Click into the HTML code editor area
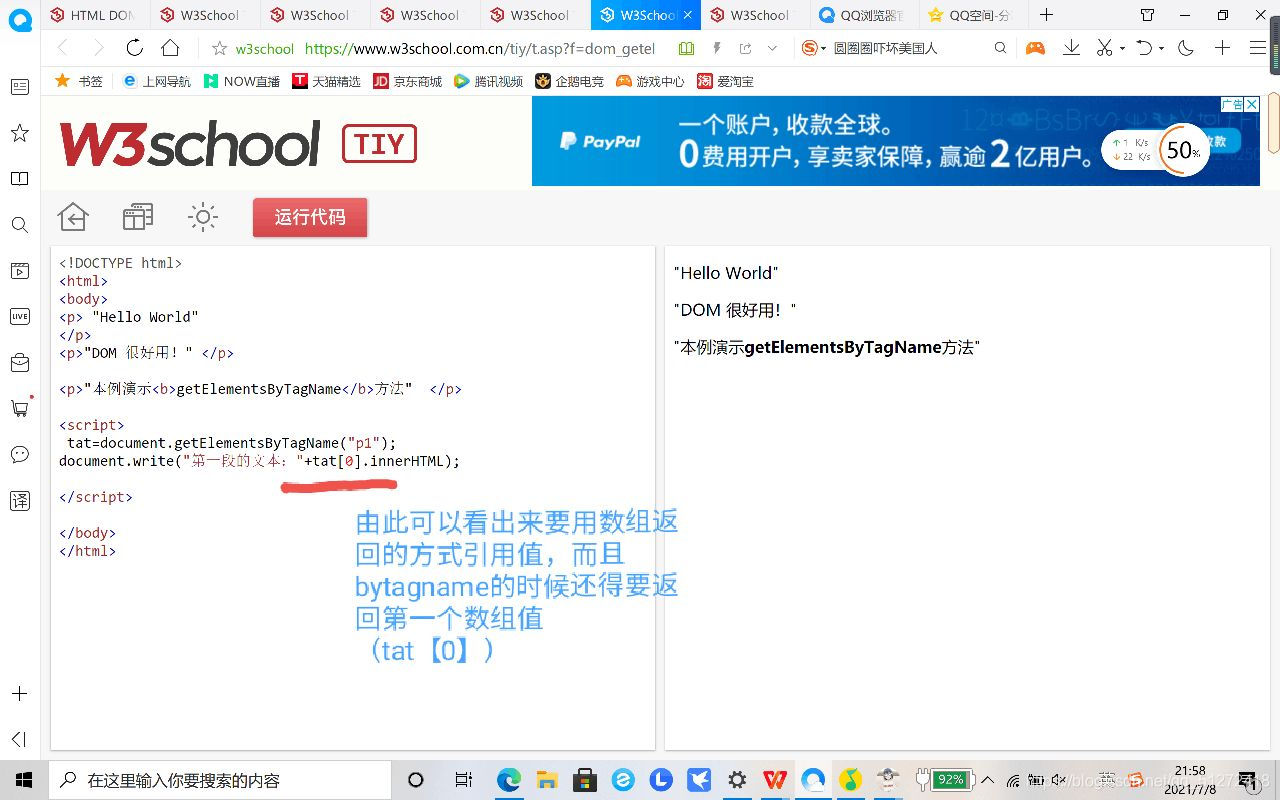 pyautogui.click(x=353, y=498)
